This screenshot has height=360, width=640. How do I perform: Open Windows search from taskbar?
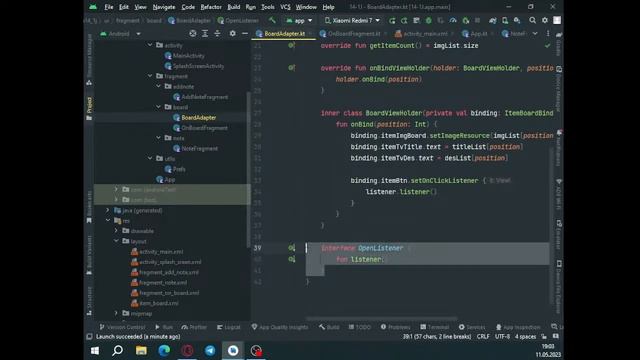(x=118, y=350)
